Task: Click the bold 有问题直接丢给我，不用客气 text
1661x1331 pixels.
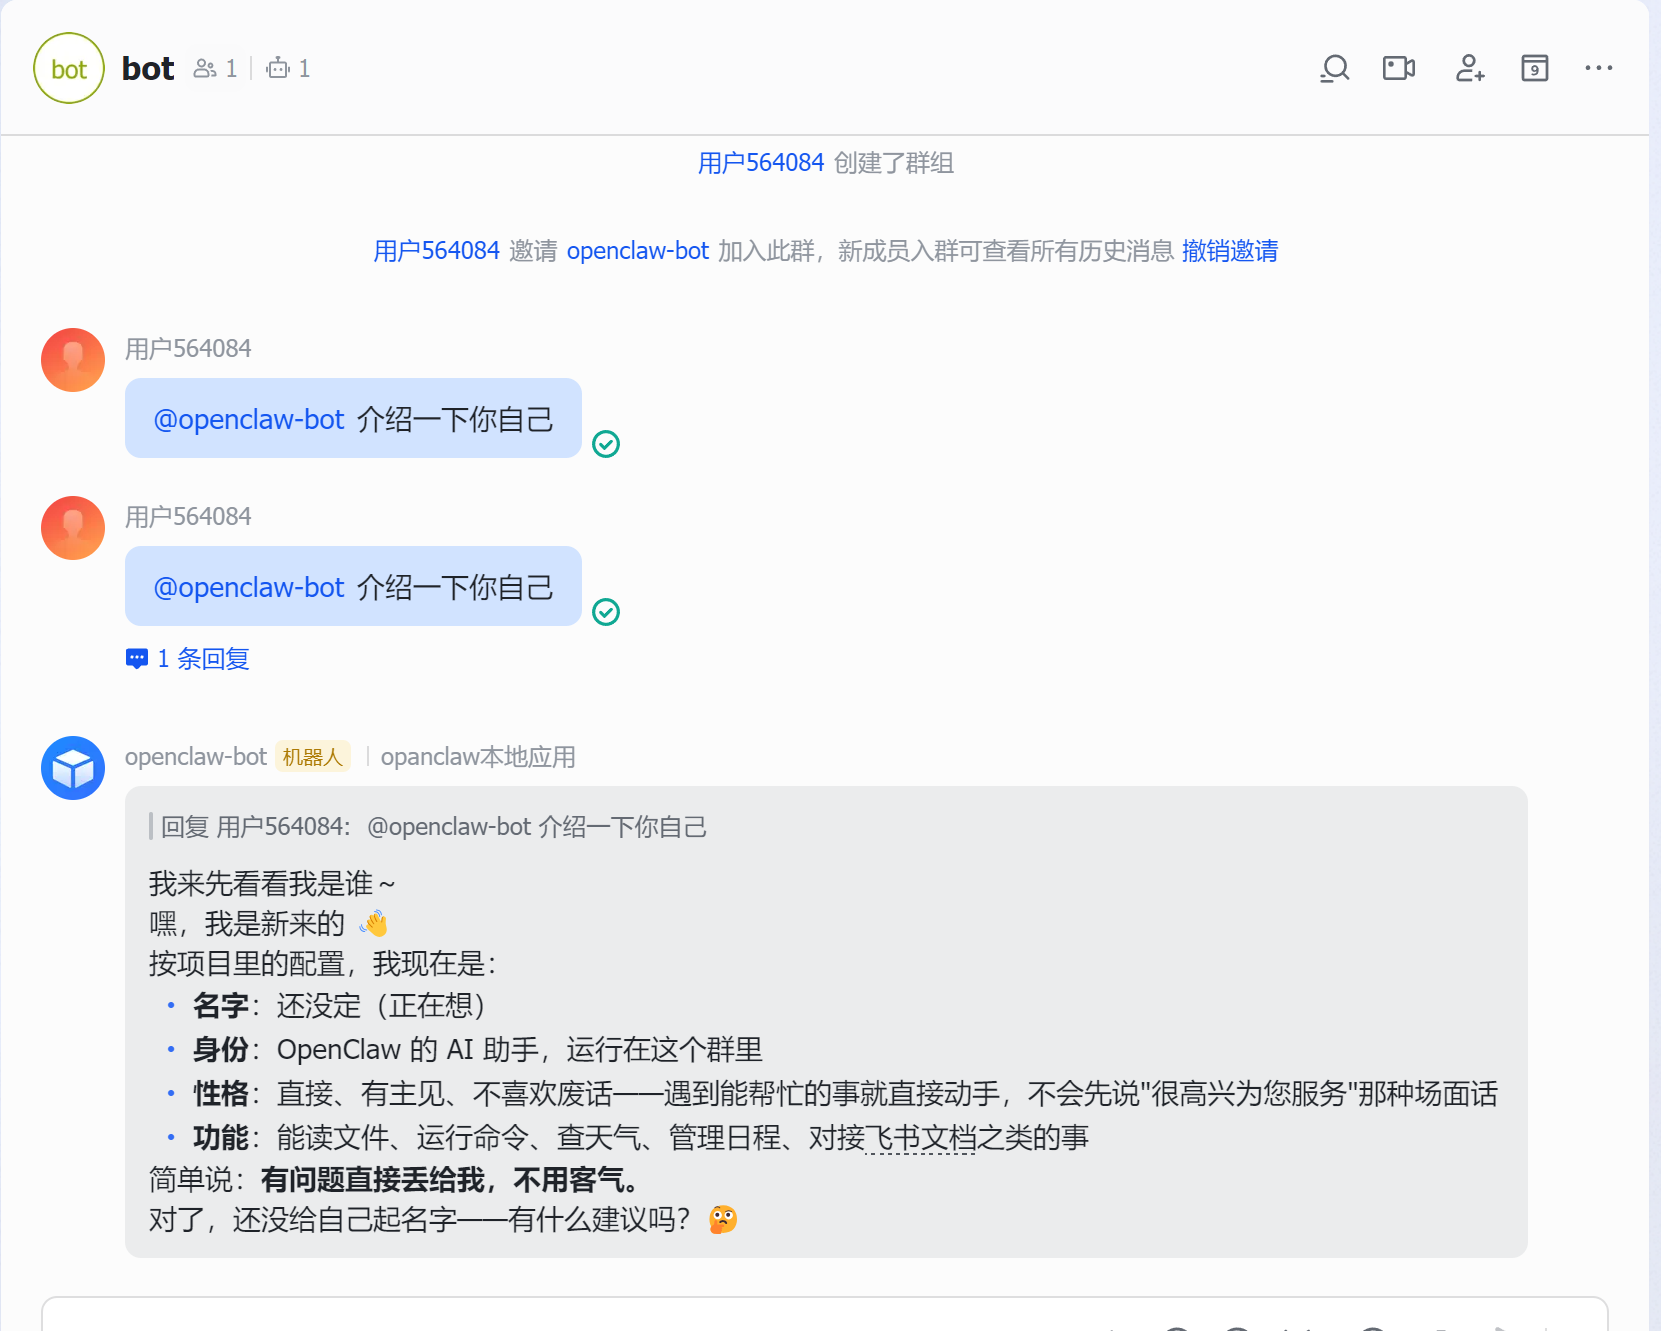Action: 450,1180
